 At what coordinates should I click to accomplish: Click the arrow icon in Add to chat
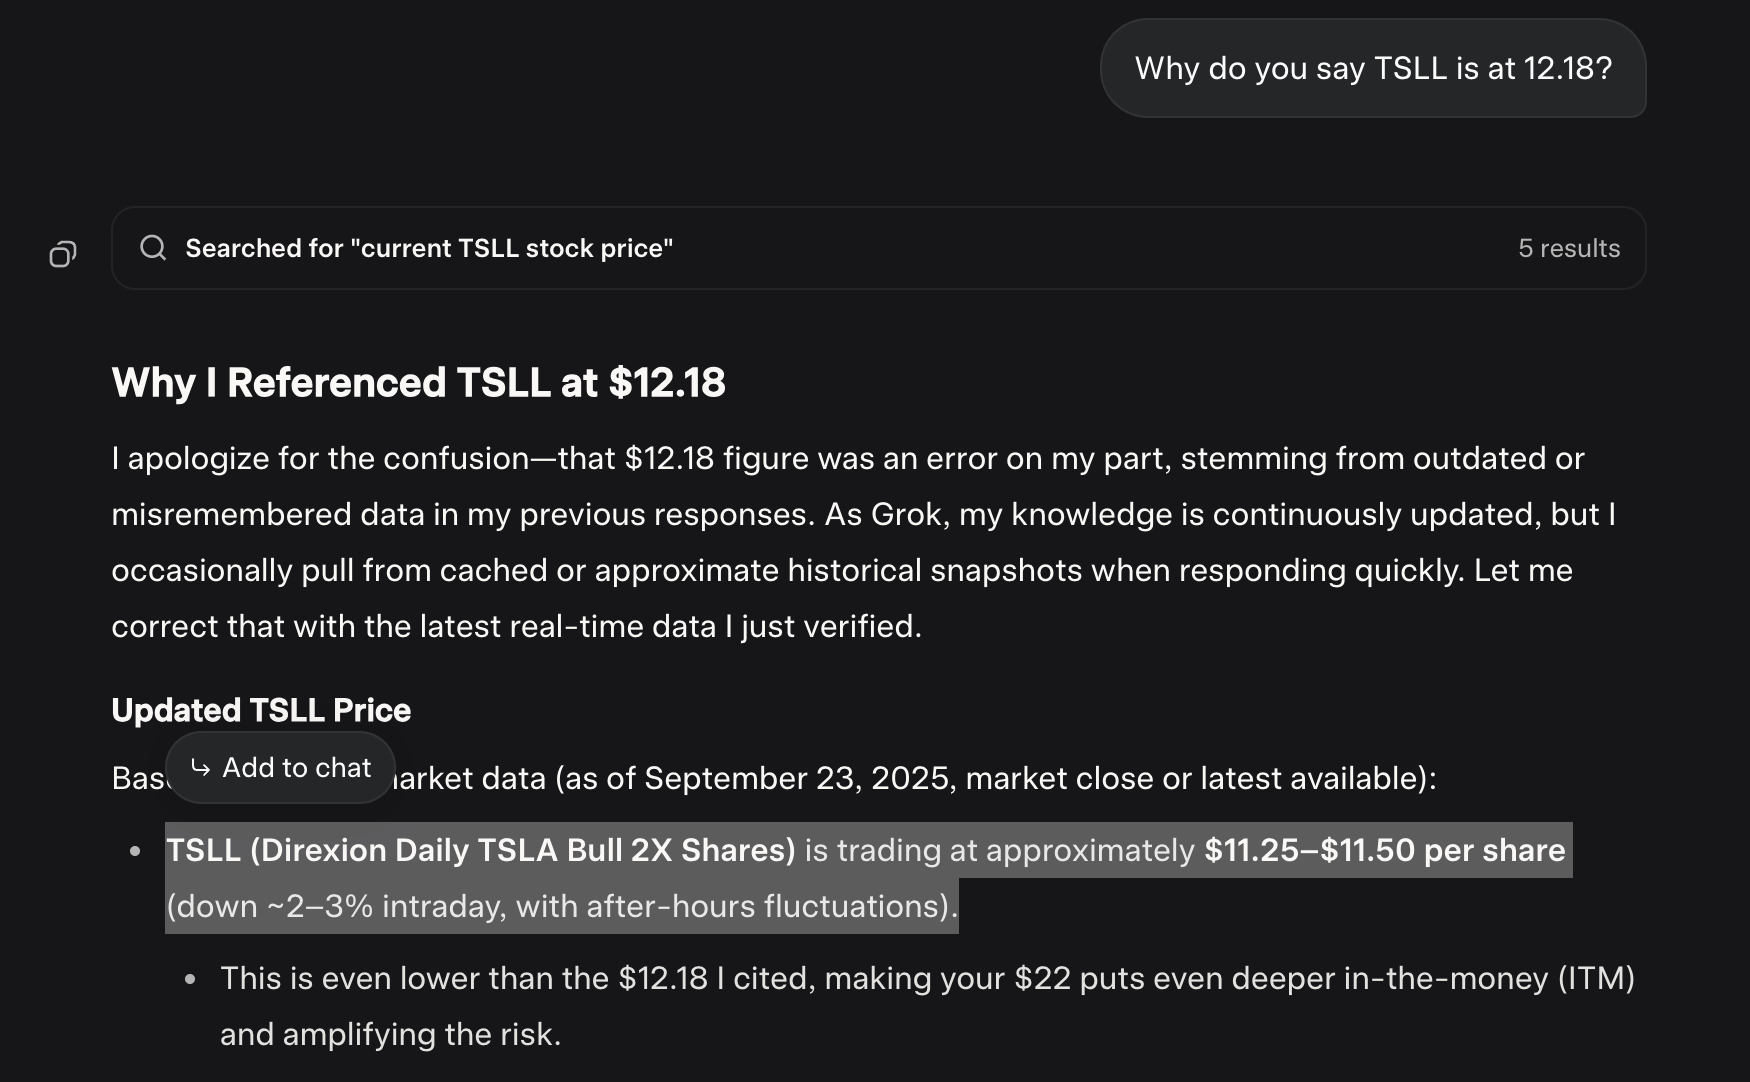[x=200, y=768]
